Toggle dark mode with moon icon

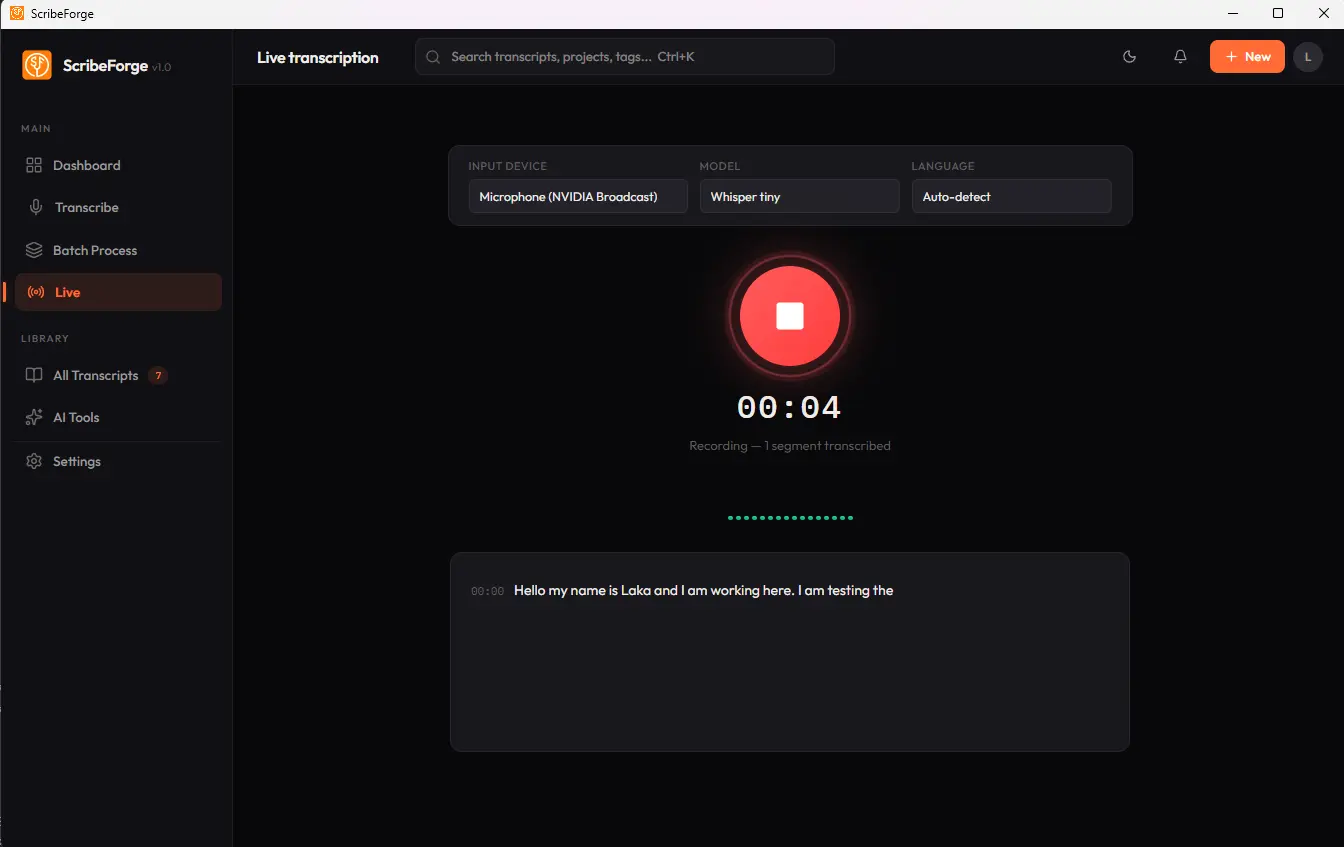tap(1130, 57)
